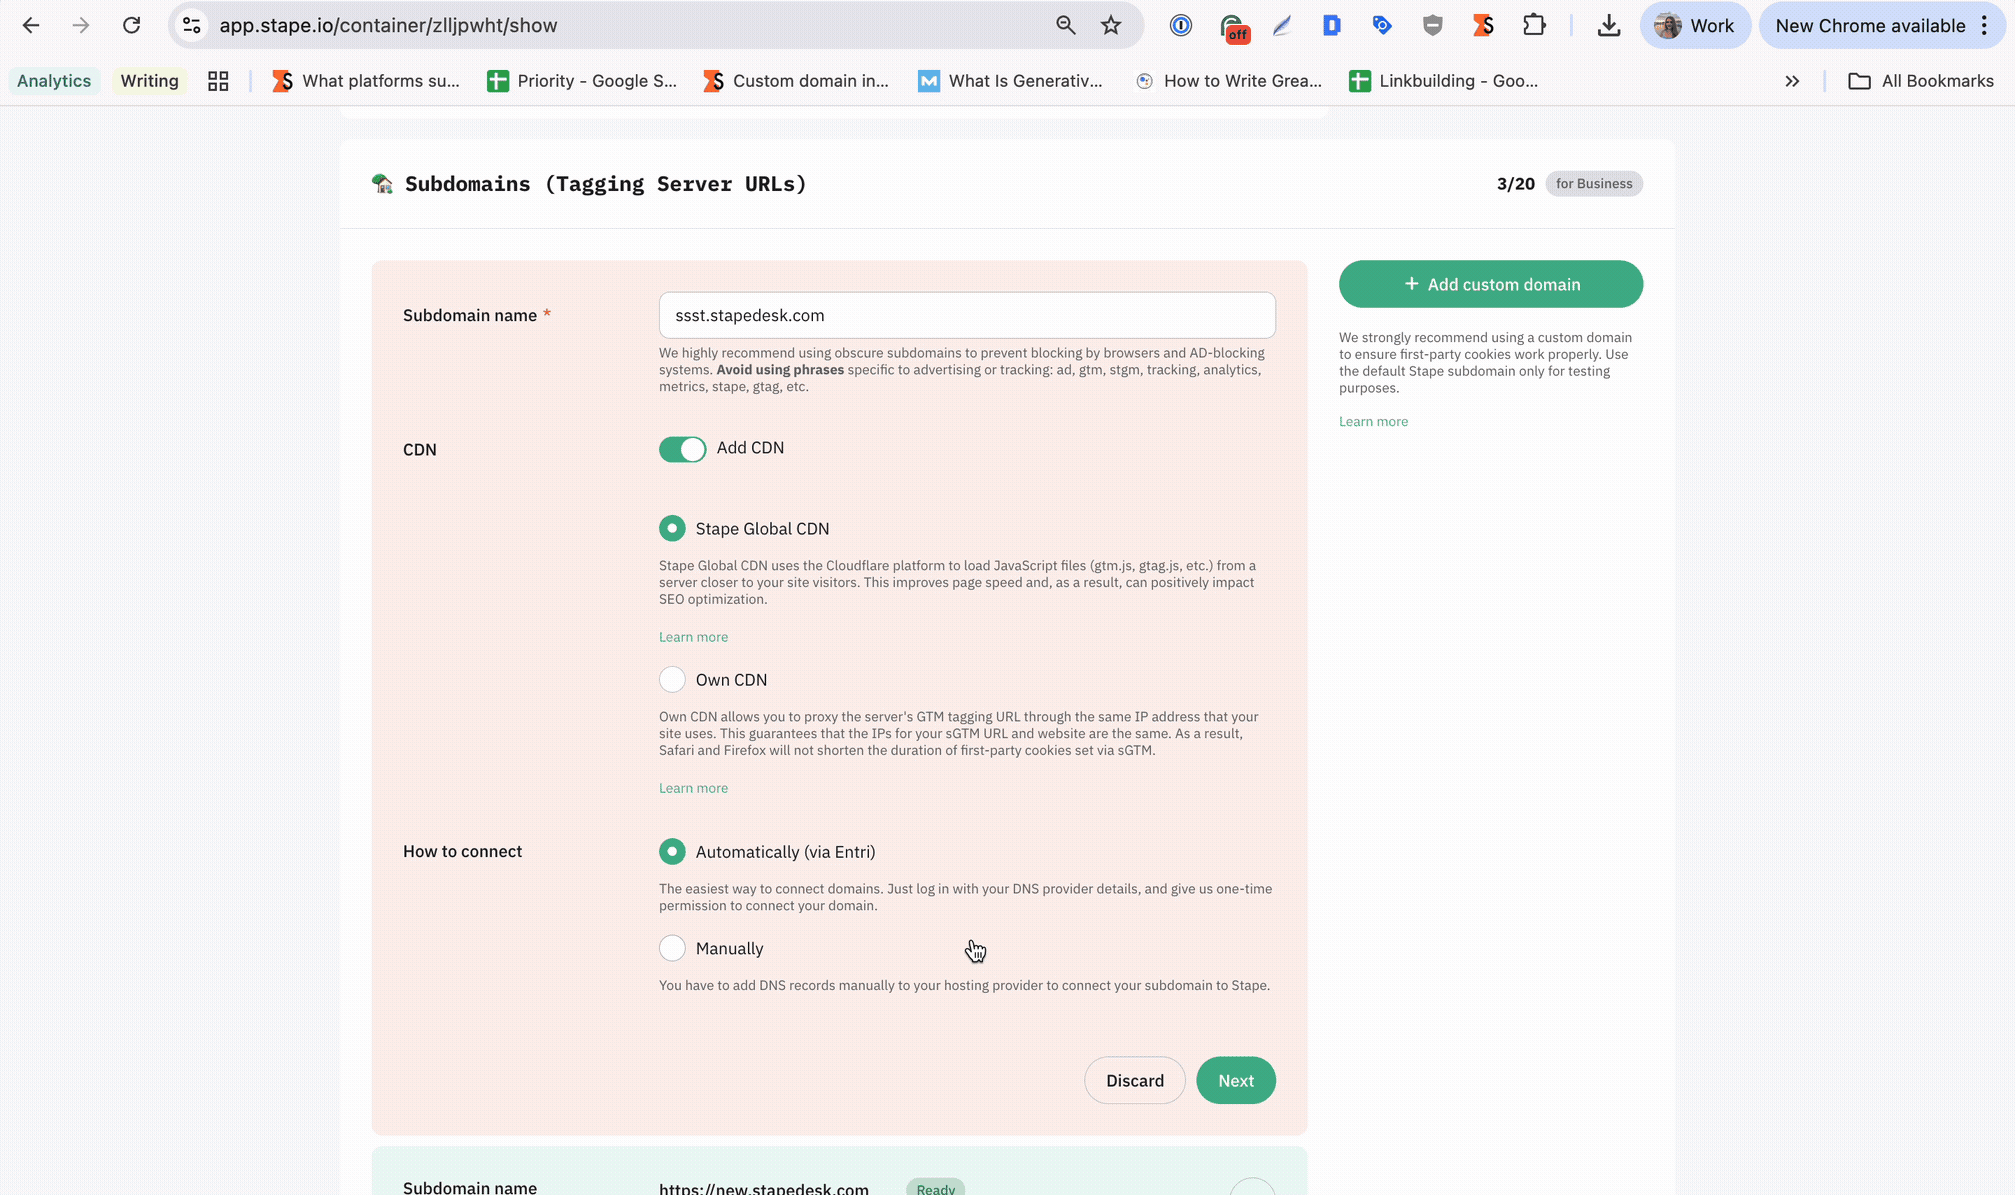The height and width of the screenshot is (1195, 2015).
Task: Open the Extensions puzzle menu
Action: [1534, 26]
